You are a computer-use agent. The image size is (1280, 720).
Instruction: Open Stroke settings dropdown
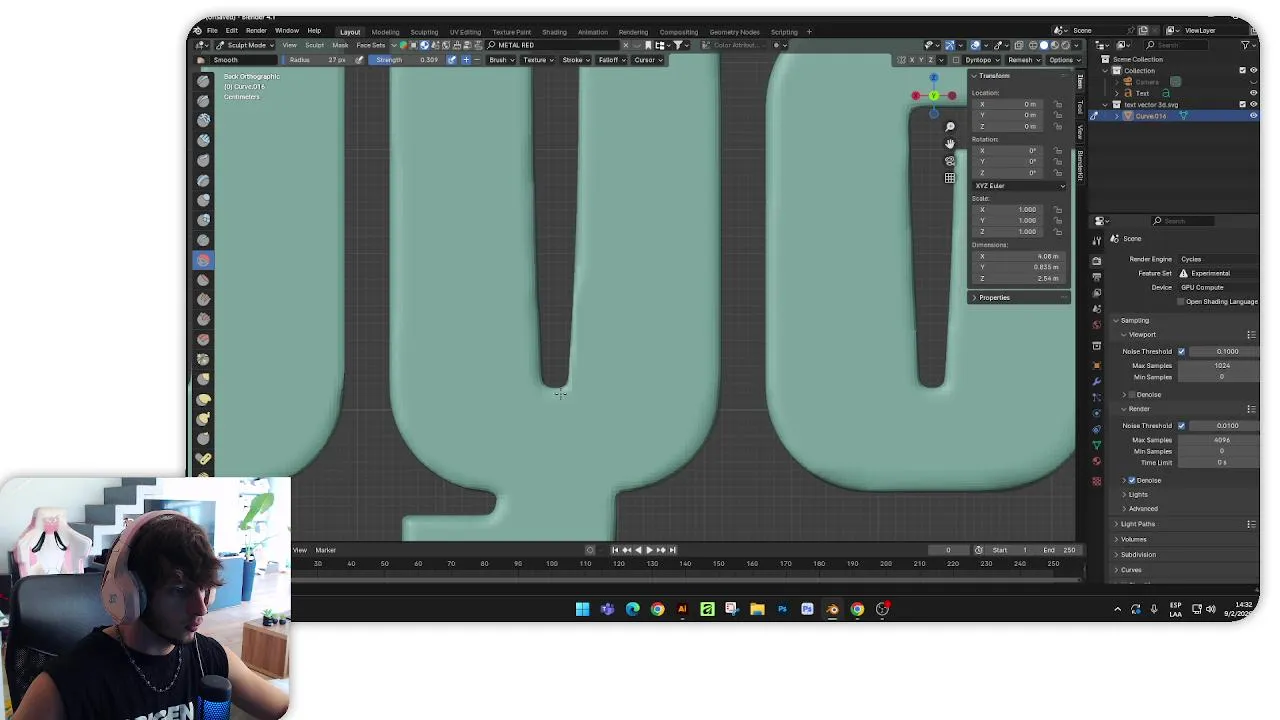[575, 60]
